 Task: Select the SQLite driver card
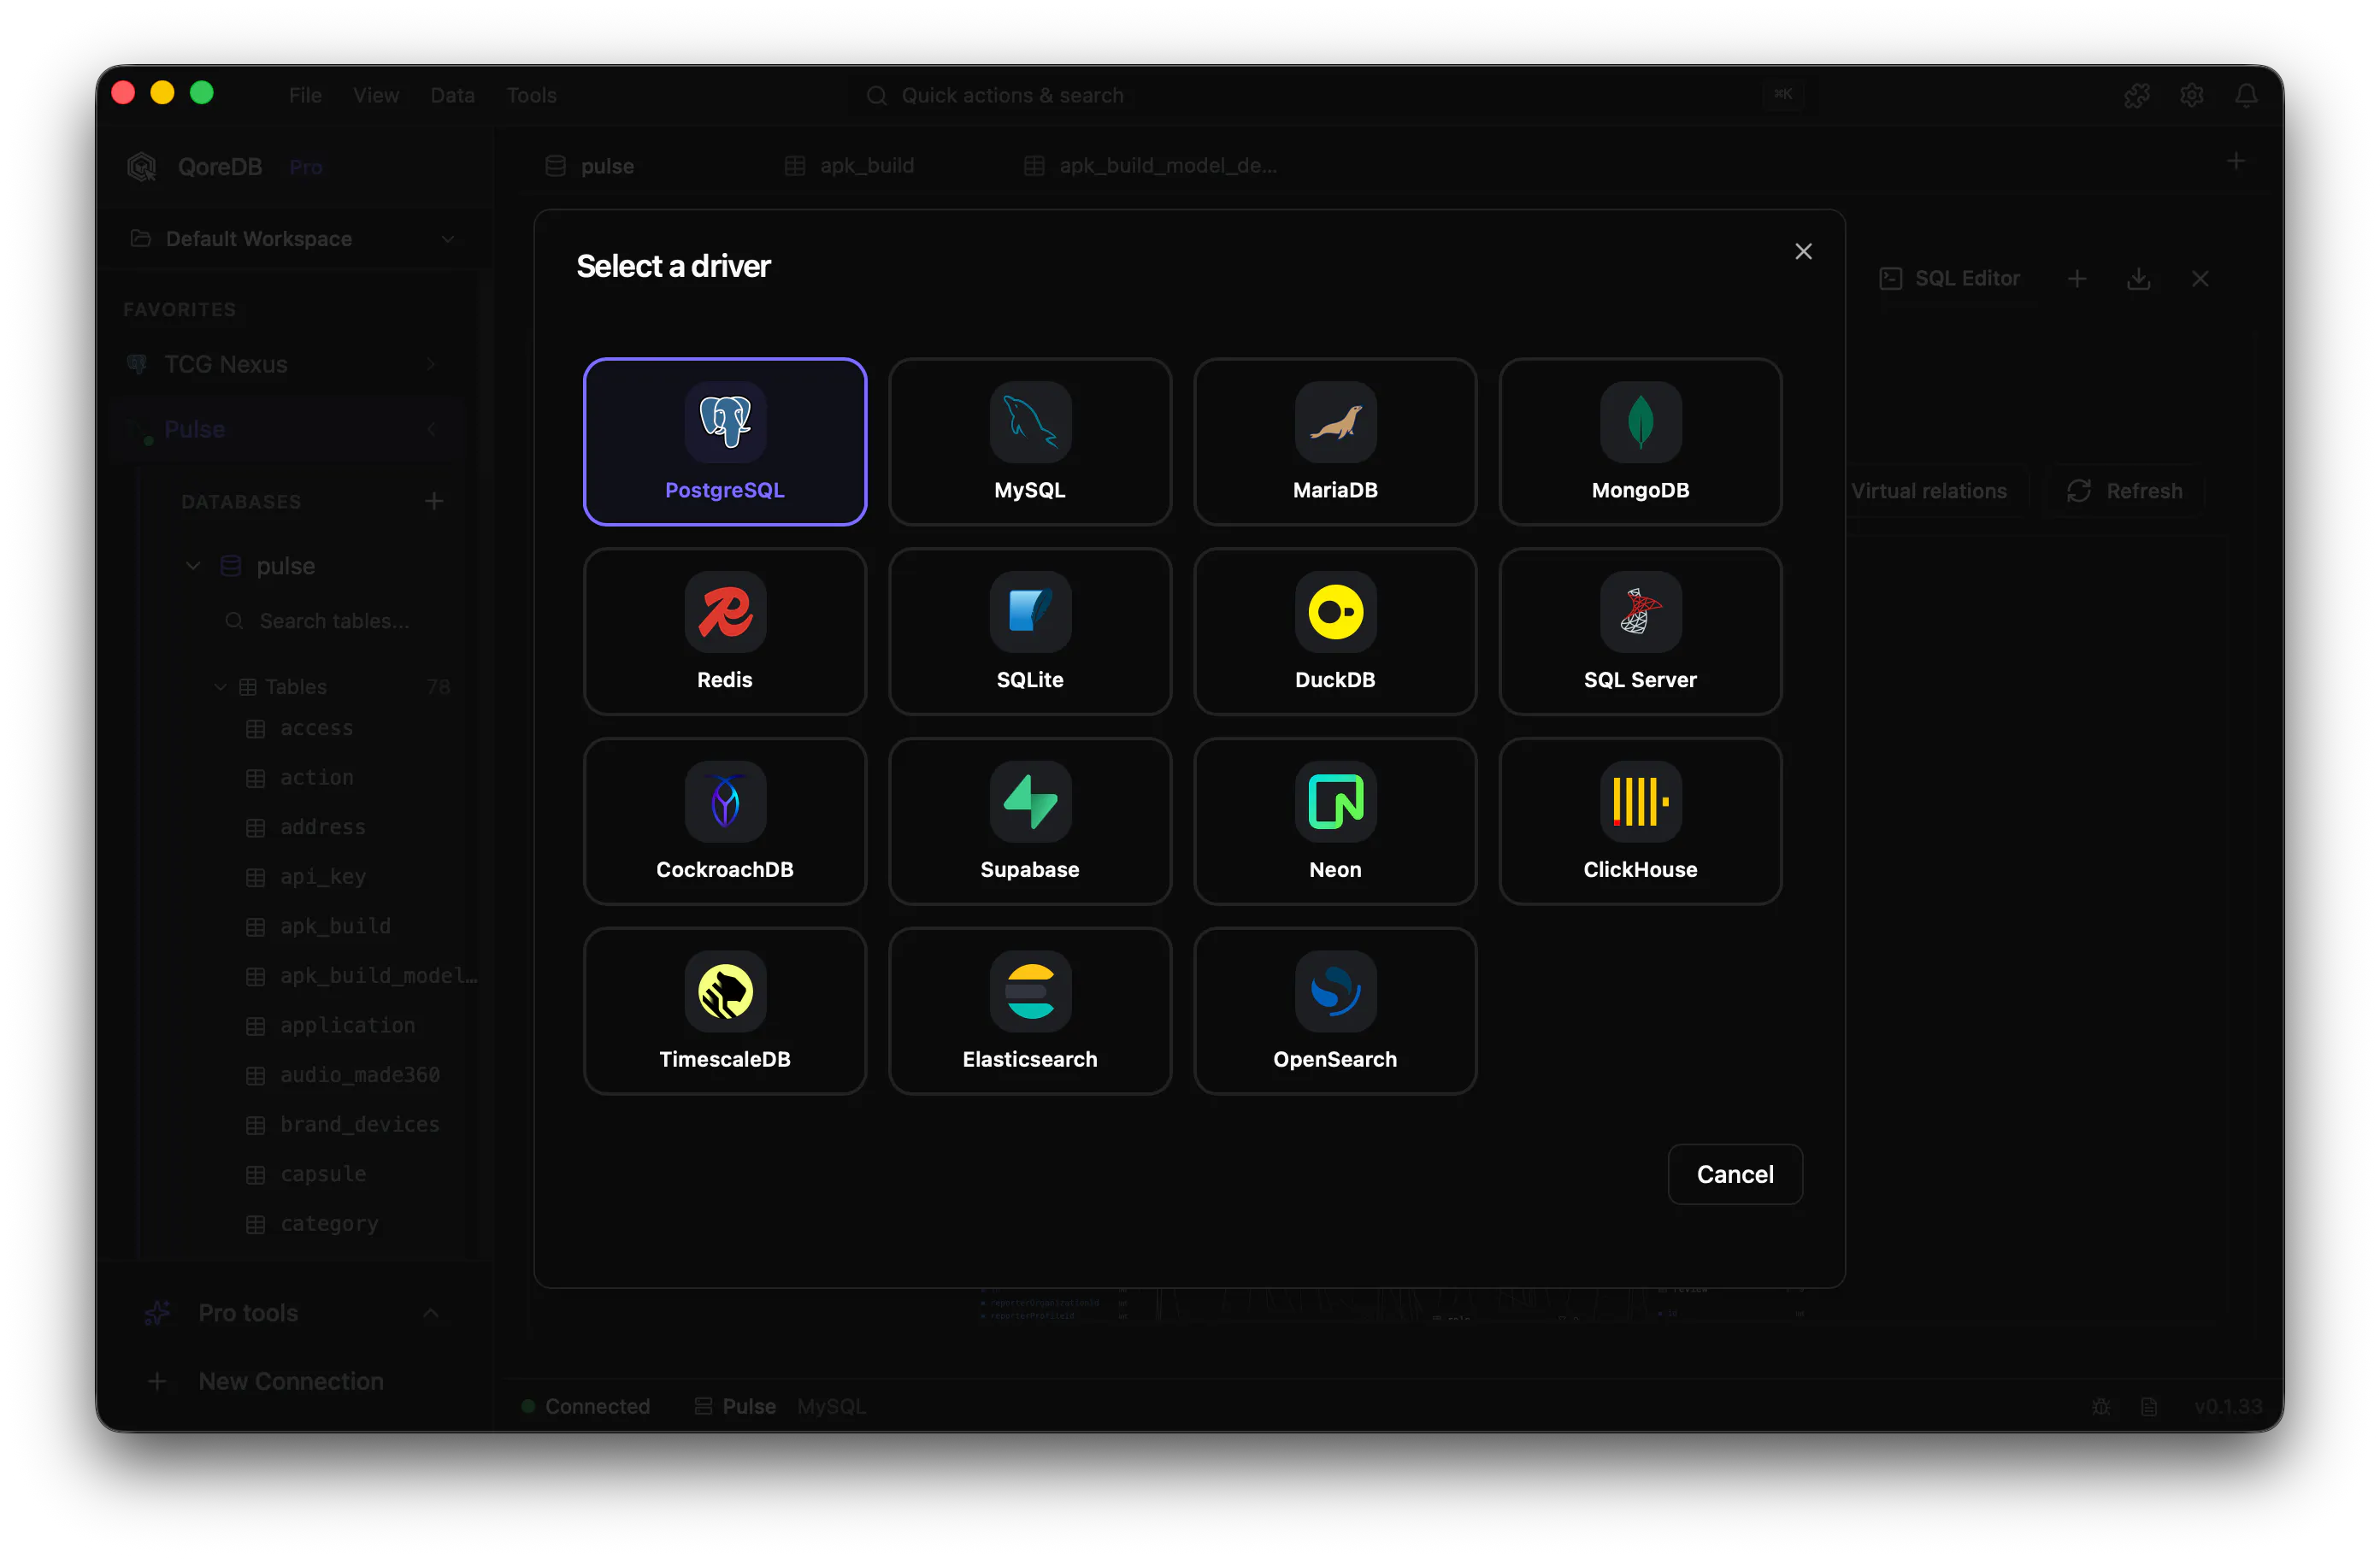click(1029, 631)
